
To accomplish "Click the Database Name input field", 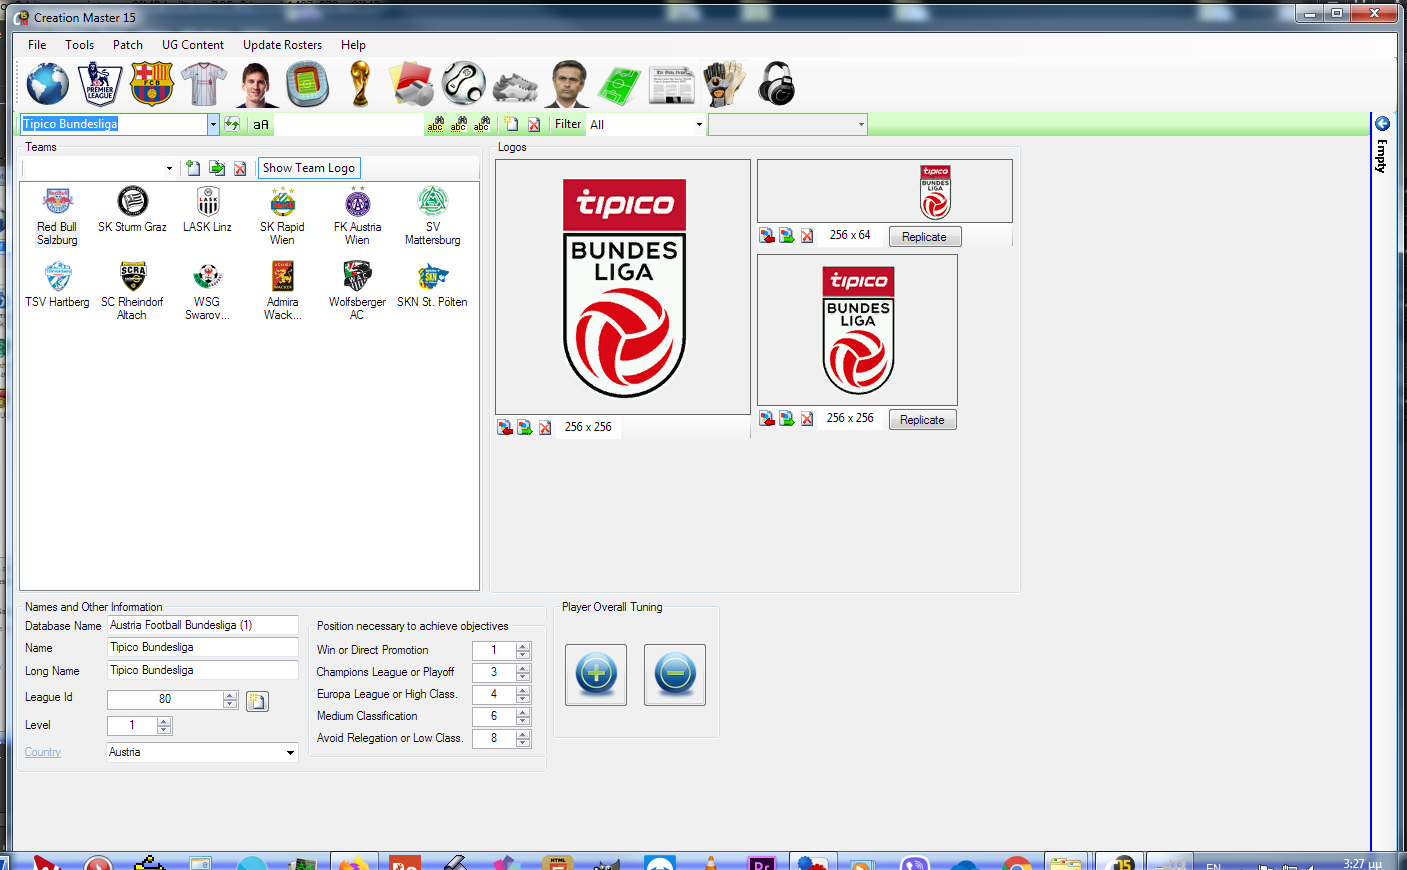I will point(203,625).
